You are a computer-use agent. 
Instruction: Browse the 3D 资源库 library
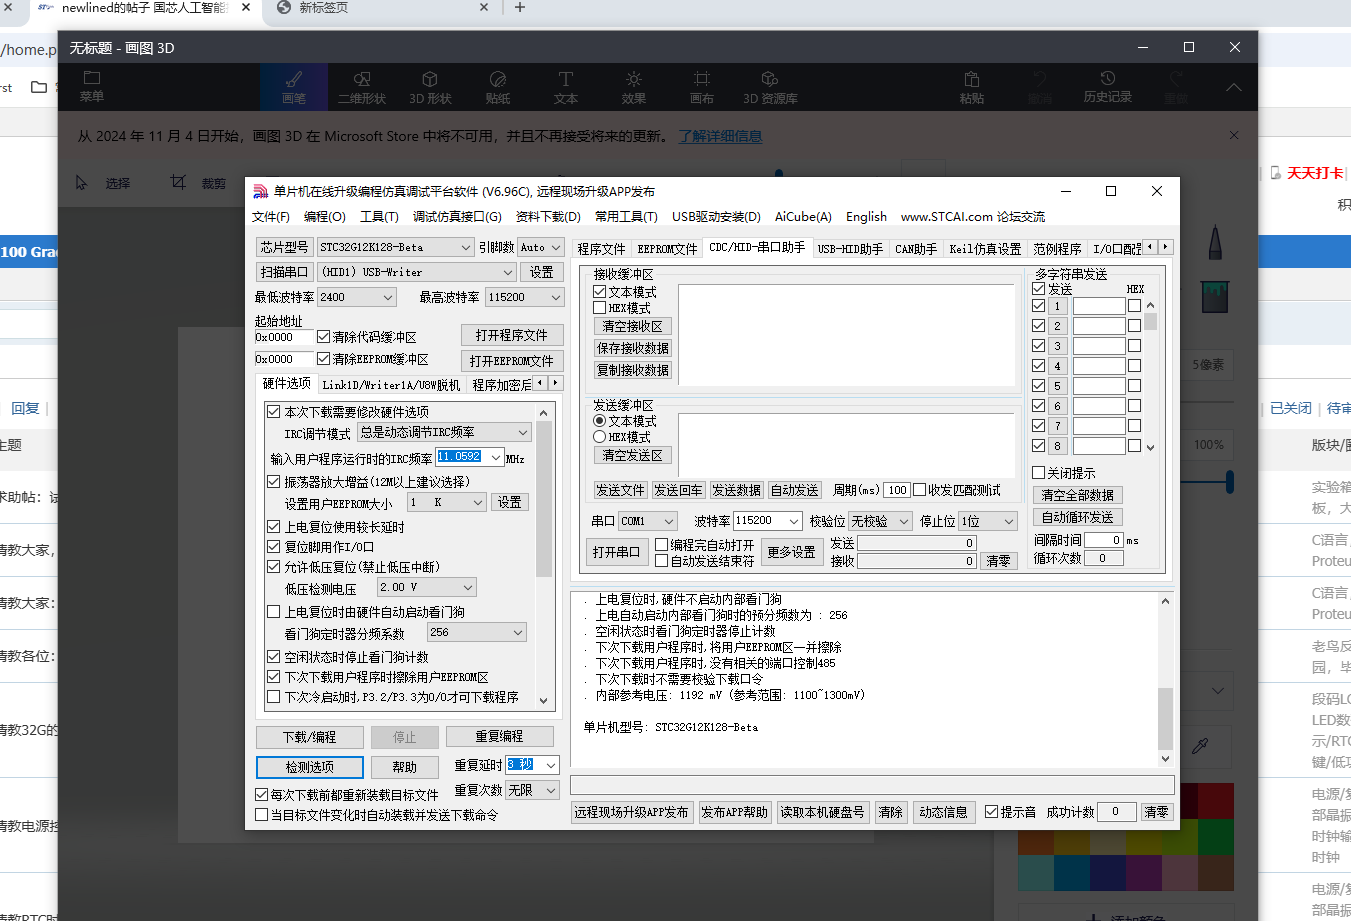[x=770, y=87]
